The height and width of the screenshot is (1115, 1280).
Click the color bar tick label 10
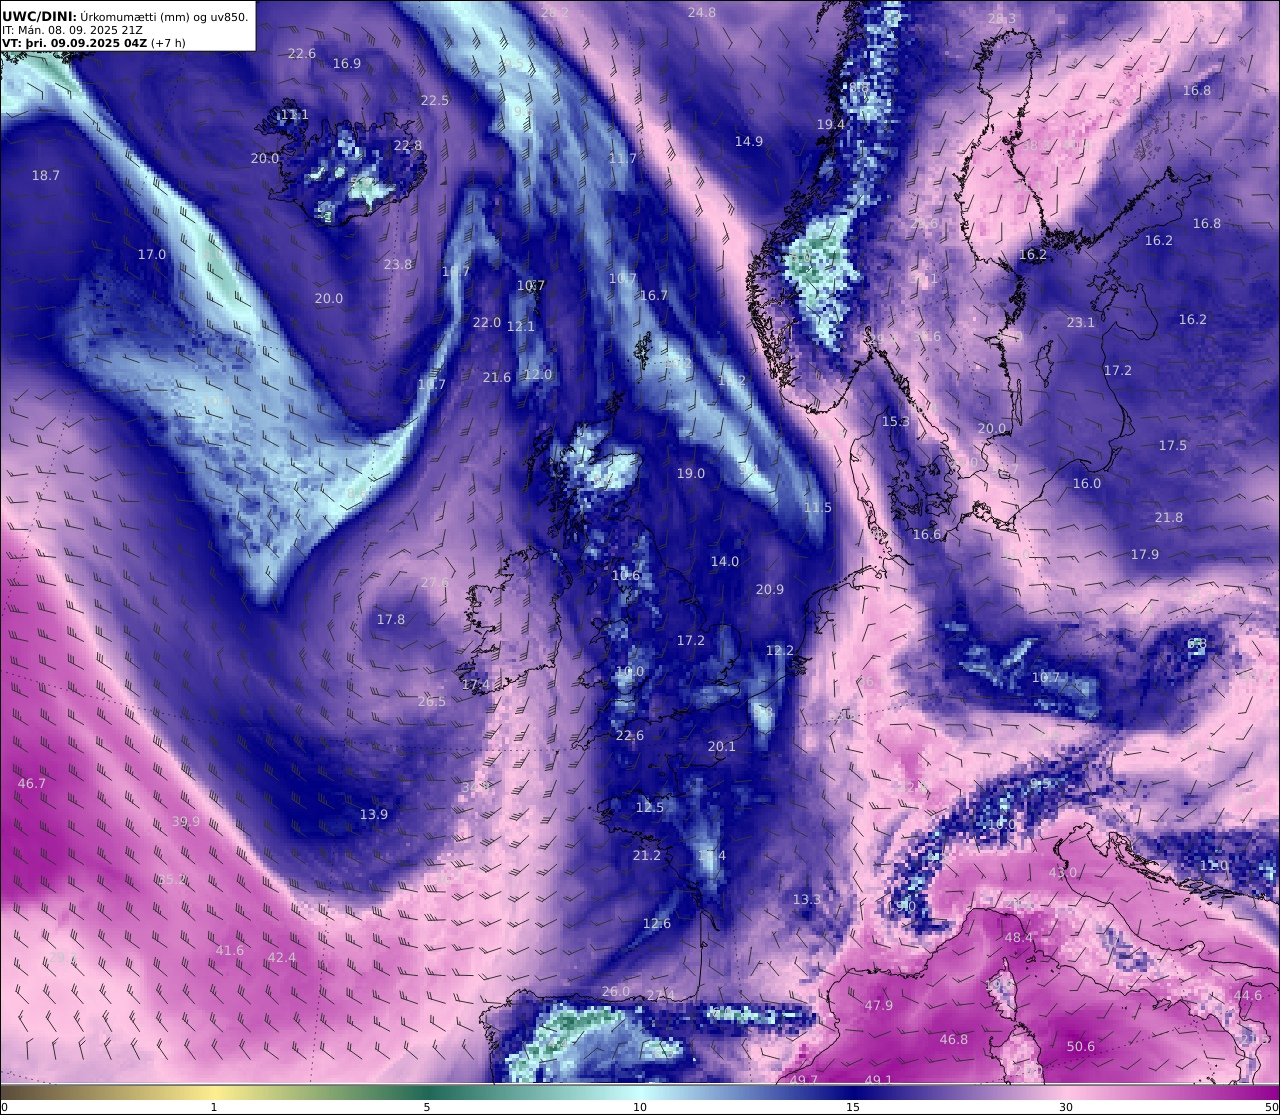[640, 1107]
